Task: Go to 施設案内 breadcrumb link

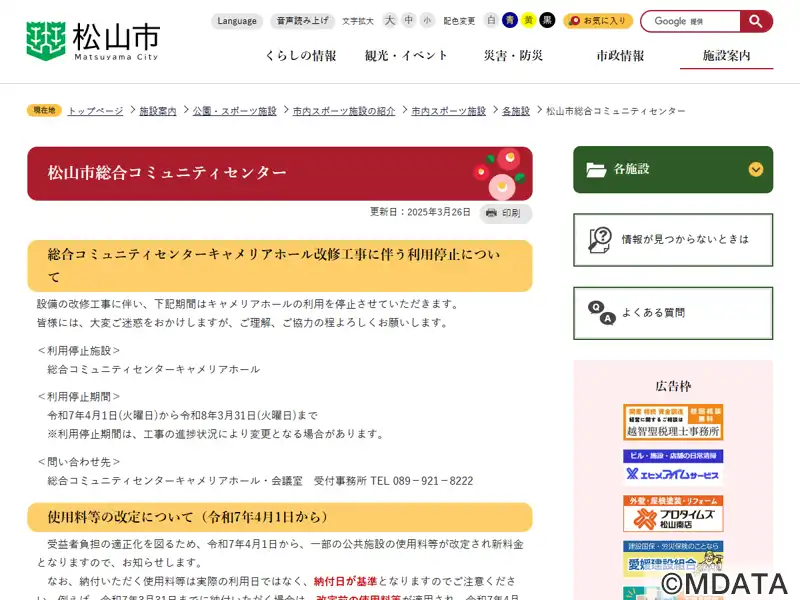Action: tap(158, 111)
